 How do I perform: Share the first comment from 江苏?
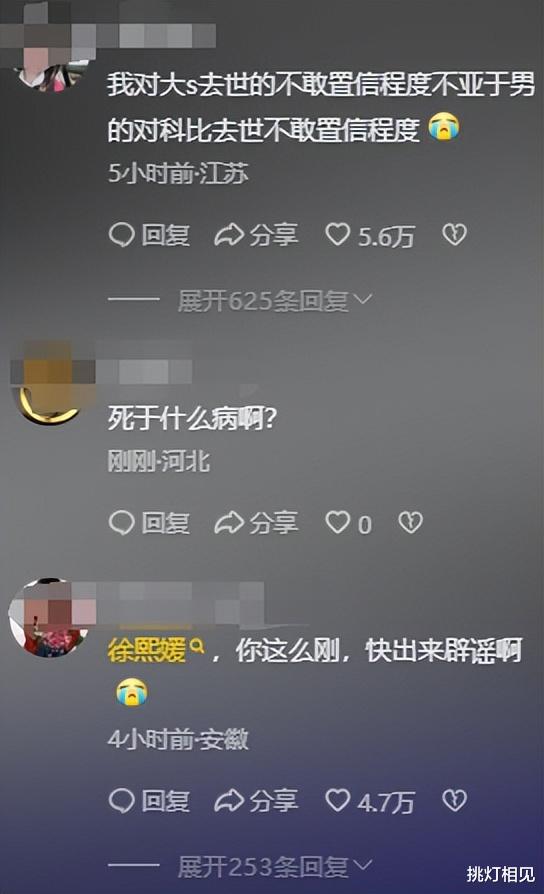tap(256, 235)
